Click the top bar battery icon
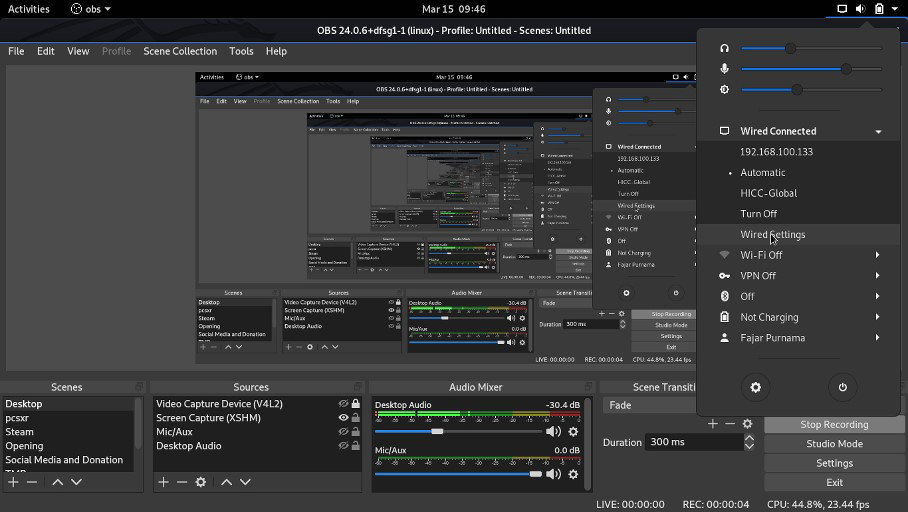Image resolution: width=908 pixels, height=512 pixels. tap(879, 9)
